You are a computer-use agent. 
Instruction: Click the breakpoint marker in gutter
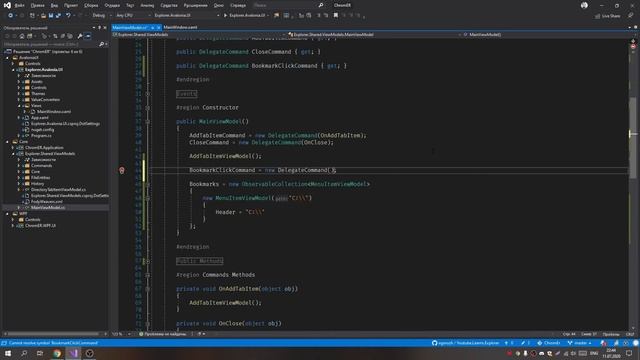pyautogui.click(x=122, y=170)
